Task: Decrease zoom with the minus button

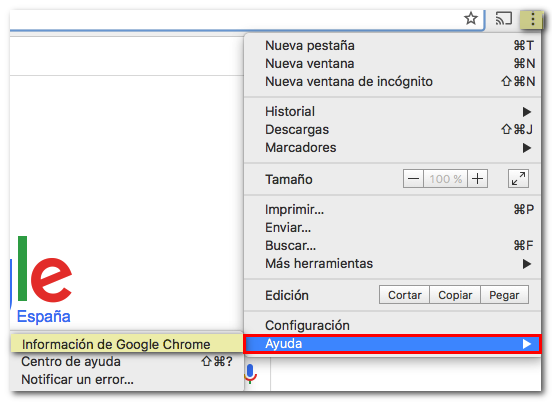Action: [413, 179]
